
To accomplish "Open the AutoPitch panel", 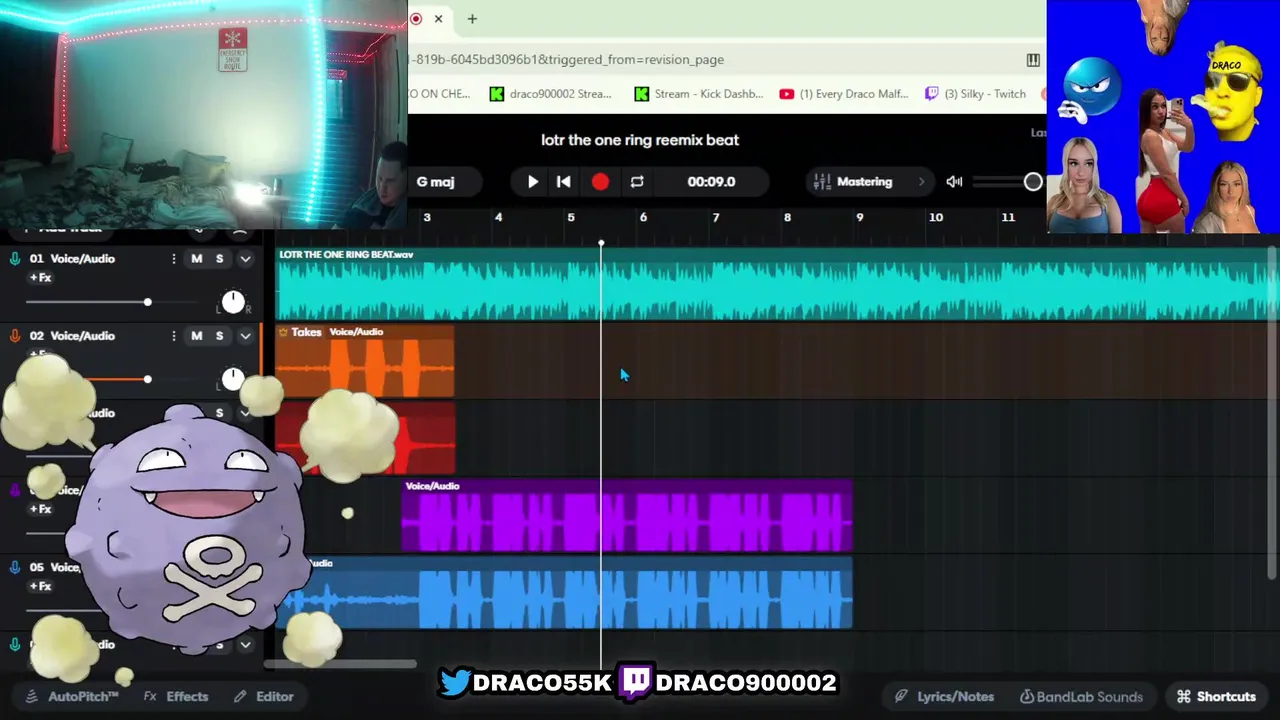I will [x=72, y=696].
